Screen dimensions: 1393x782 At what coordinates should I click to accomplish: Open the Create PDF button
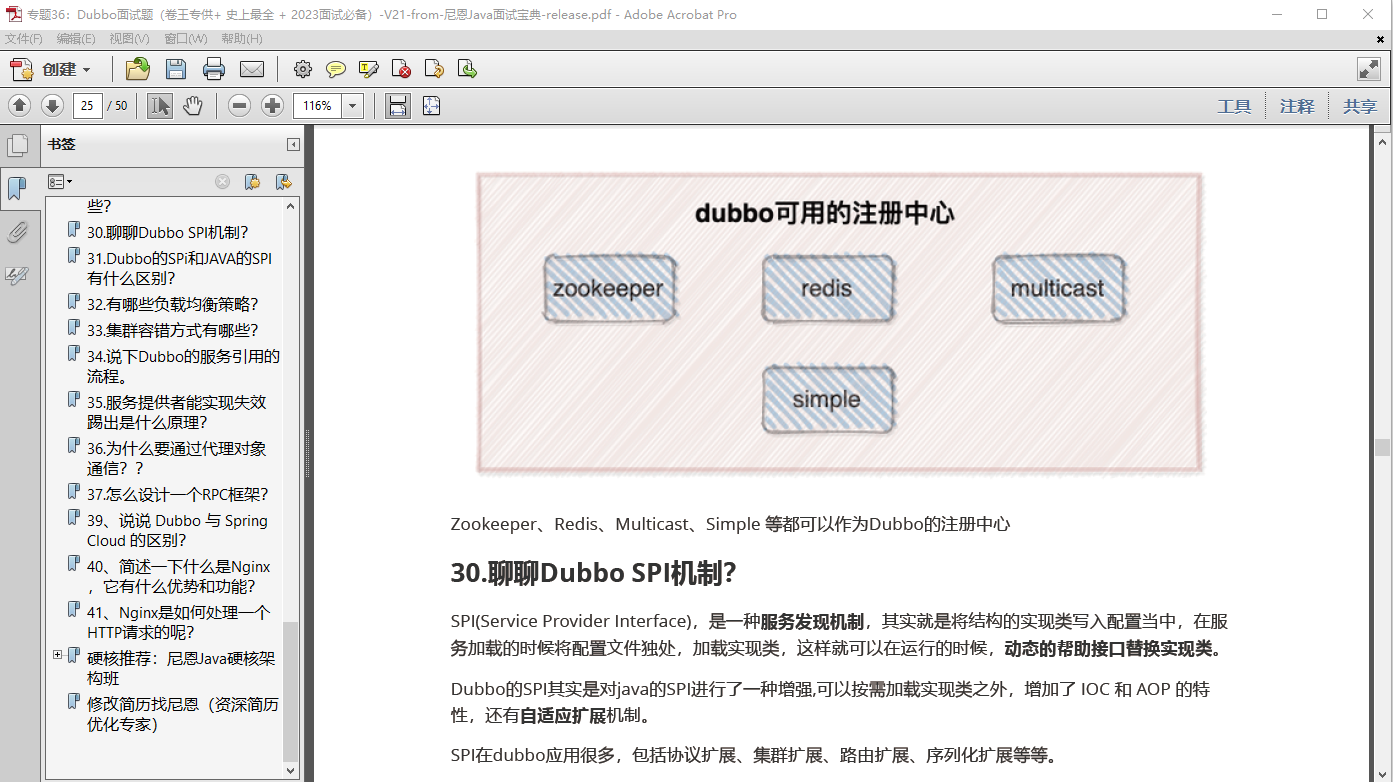click(x=50, y=69)
